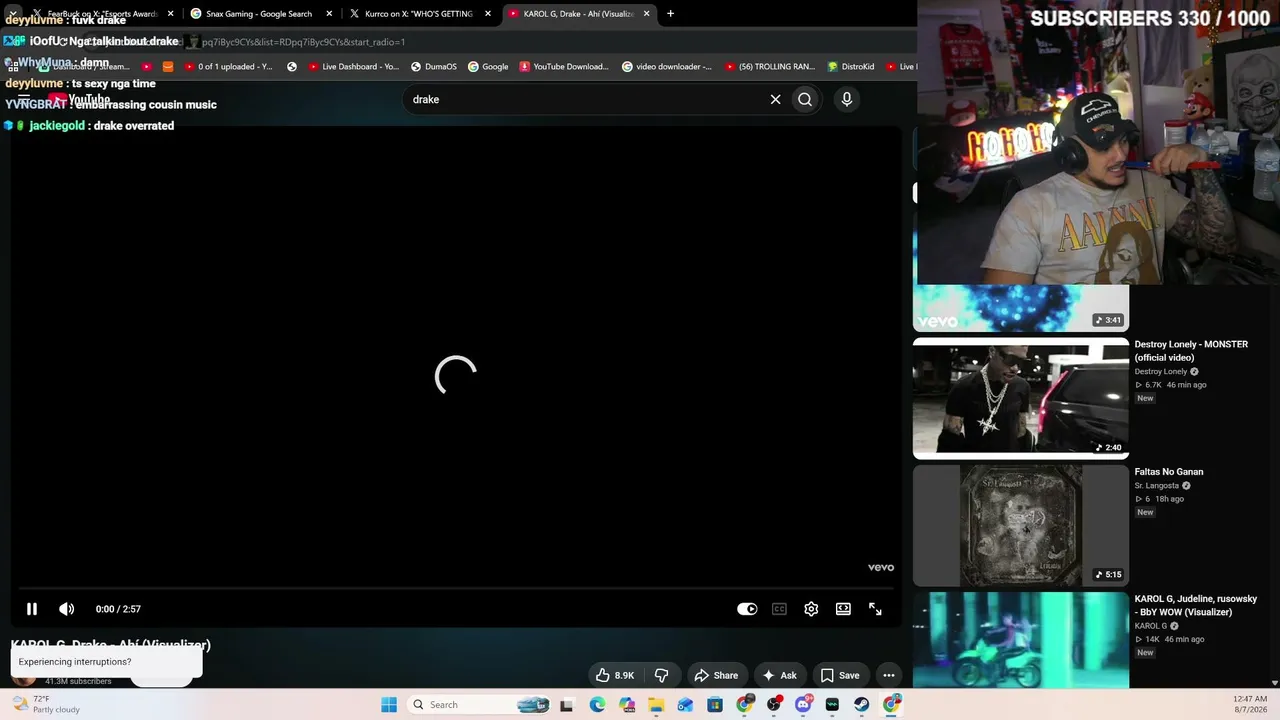Close the Kurrco on X tab

(488, 14)
